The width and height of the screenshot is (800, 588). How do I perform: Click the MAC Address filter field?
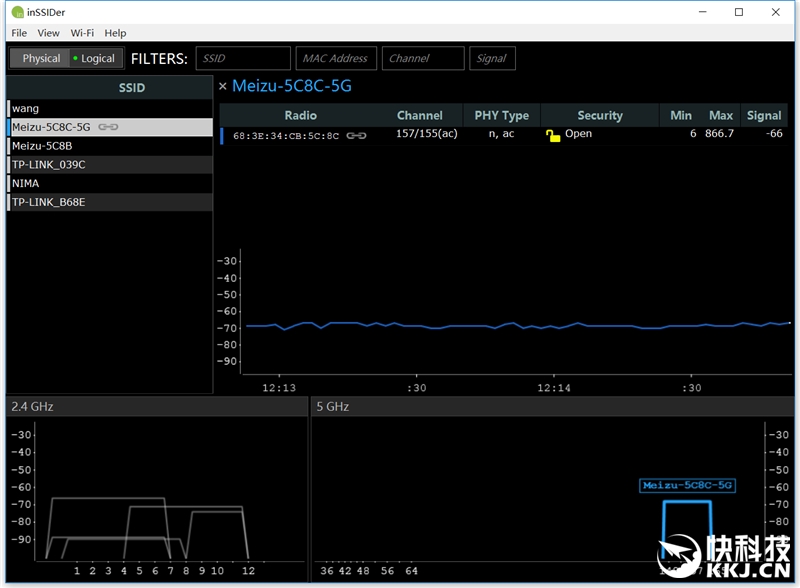click(335, 58)
